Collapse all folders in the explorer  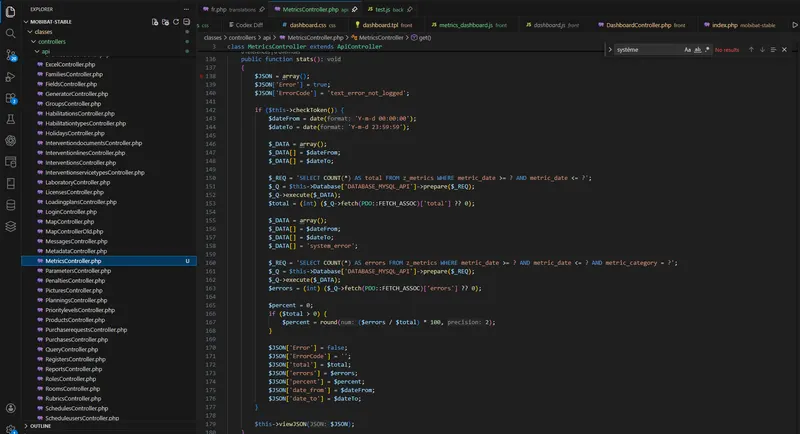coord(186,22)
